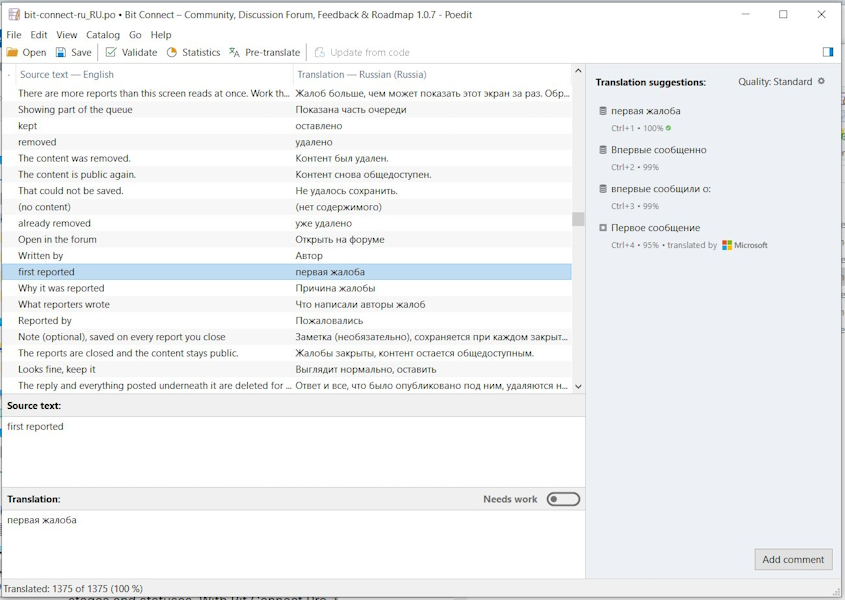Open the Help menu
The width and height of the screenshot is (845, 600).
point(161,35)
